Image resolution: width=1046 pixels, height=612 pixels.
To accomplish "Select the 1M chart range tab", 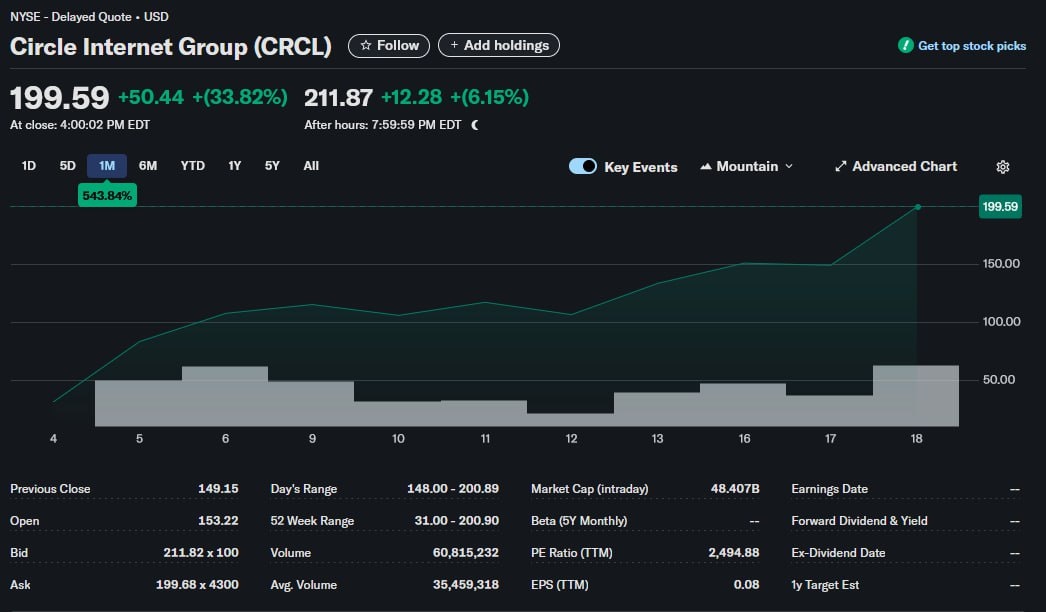I will [107, 166].
